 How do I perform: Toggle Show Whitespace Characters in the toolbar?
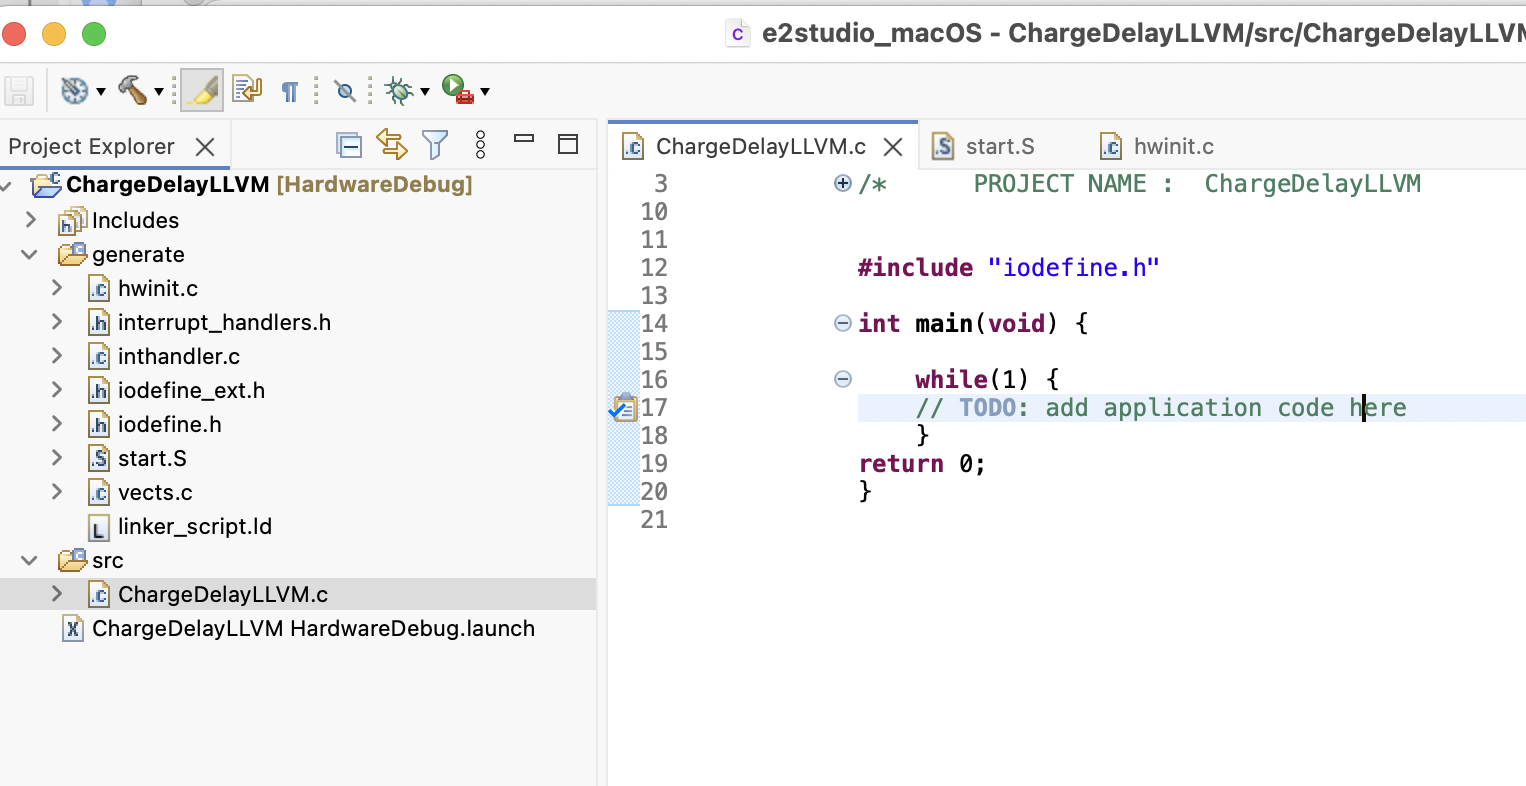pyautogui.click(x=289, y=90)
